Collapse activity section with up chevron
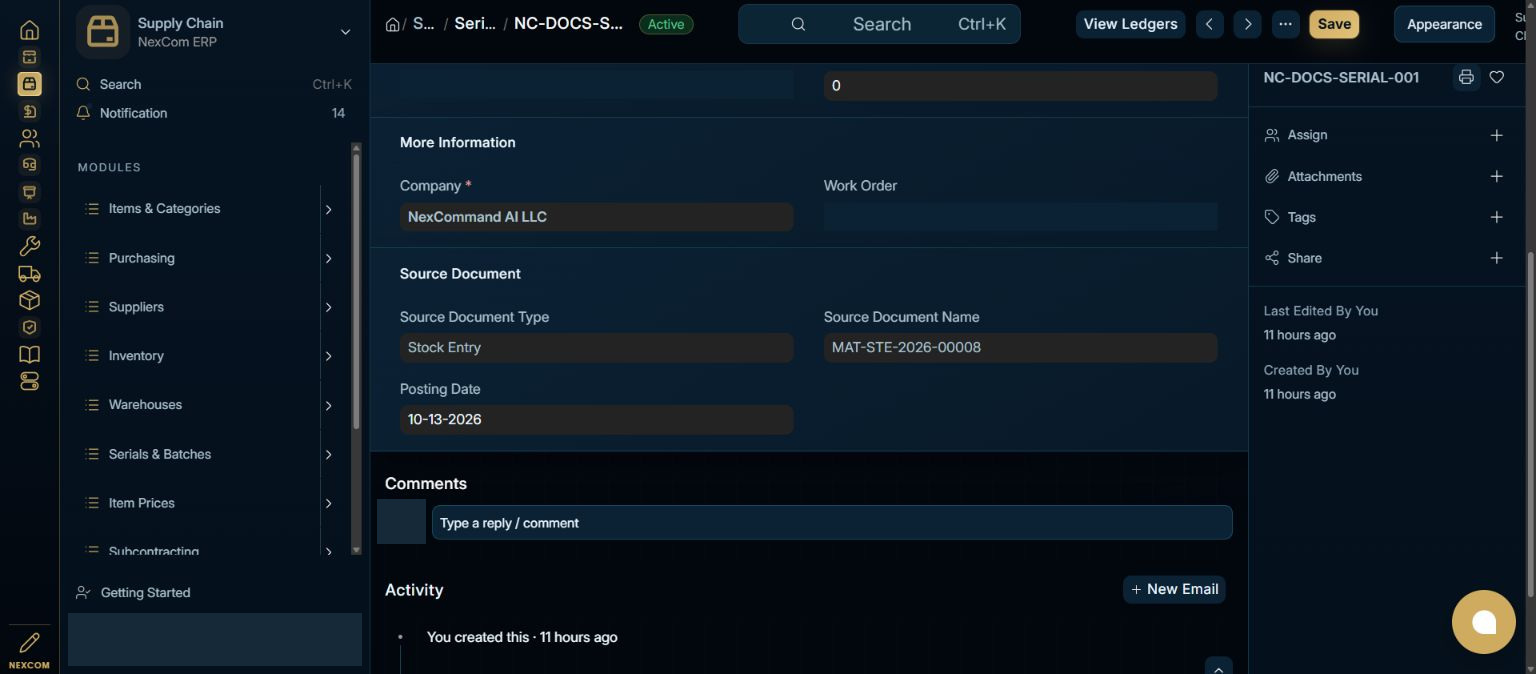This screenshot has height=674, width=1536. (x=1218, y=666)
